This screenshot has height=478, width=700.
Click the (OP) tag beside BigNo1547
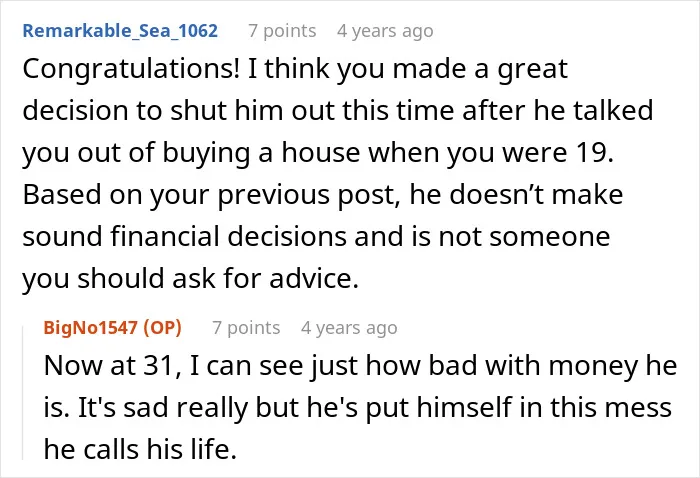[162, 328]
